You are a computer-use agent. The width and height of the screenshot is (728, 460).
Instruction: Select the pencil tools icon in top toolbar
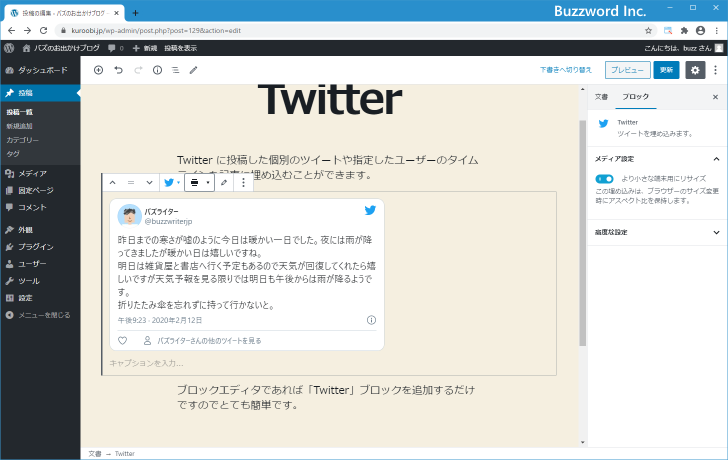coord(194,70)
